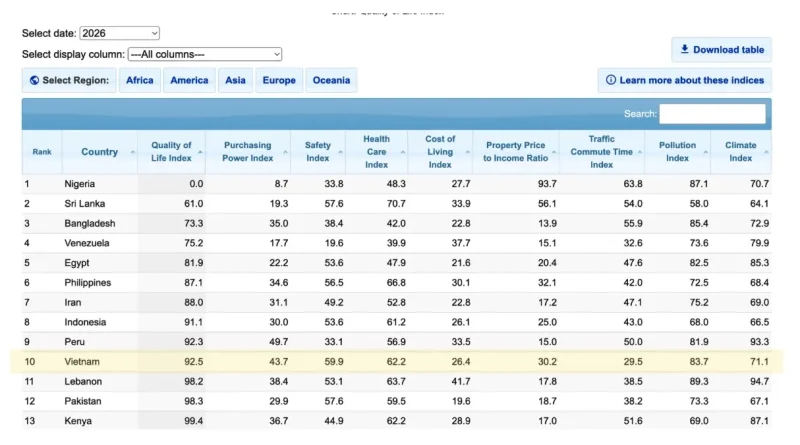This screenshot has height=445, width=800.
Task: Sort by Quality of Life Index
Action: click(171, 152)
